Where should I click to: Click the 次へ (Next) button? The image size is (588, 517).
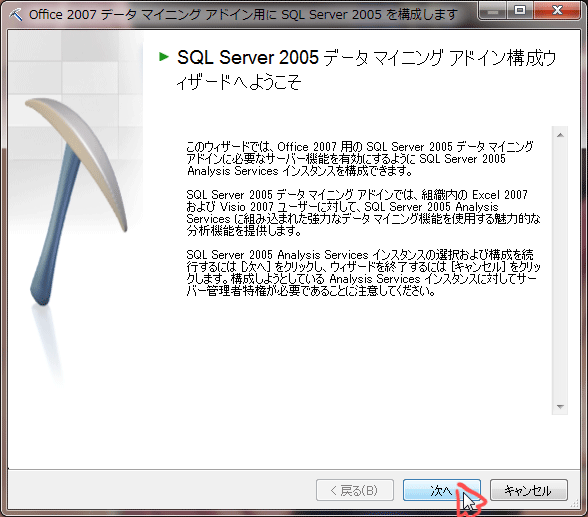point(442,490)
